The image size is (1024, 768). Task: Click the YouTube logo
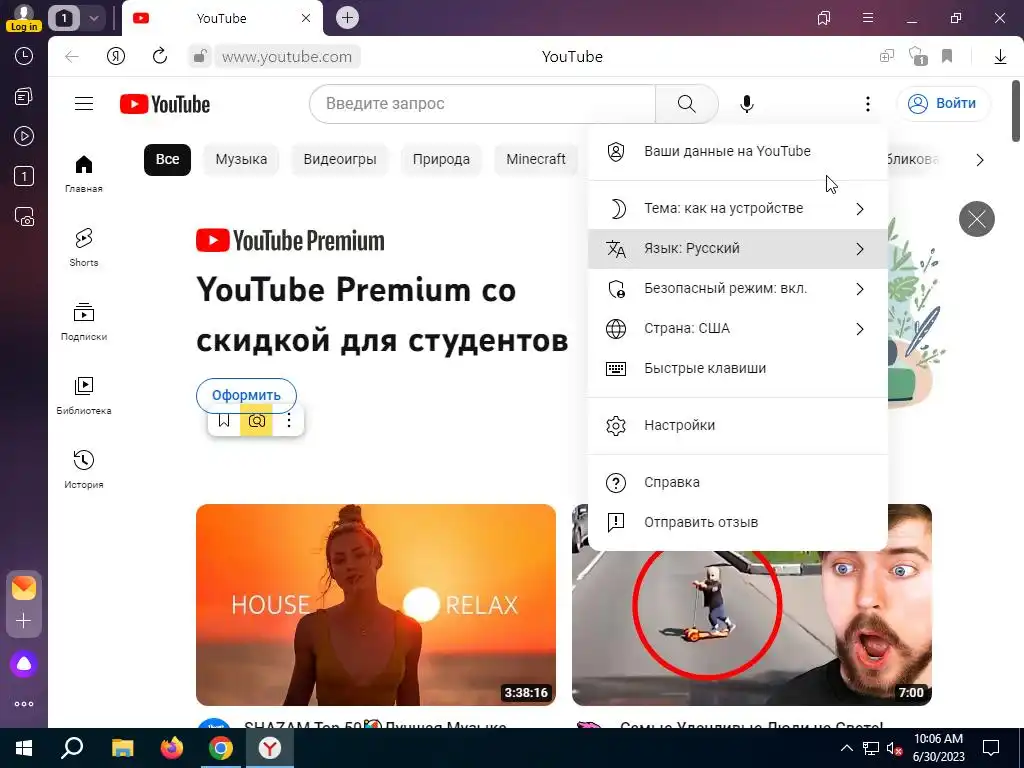point(165,104)
